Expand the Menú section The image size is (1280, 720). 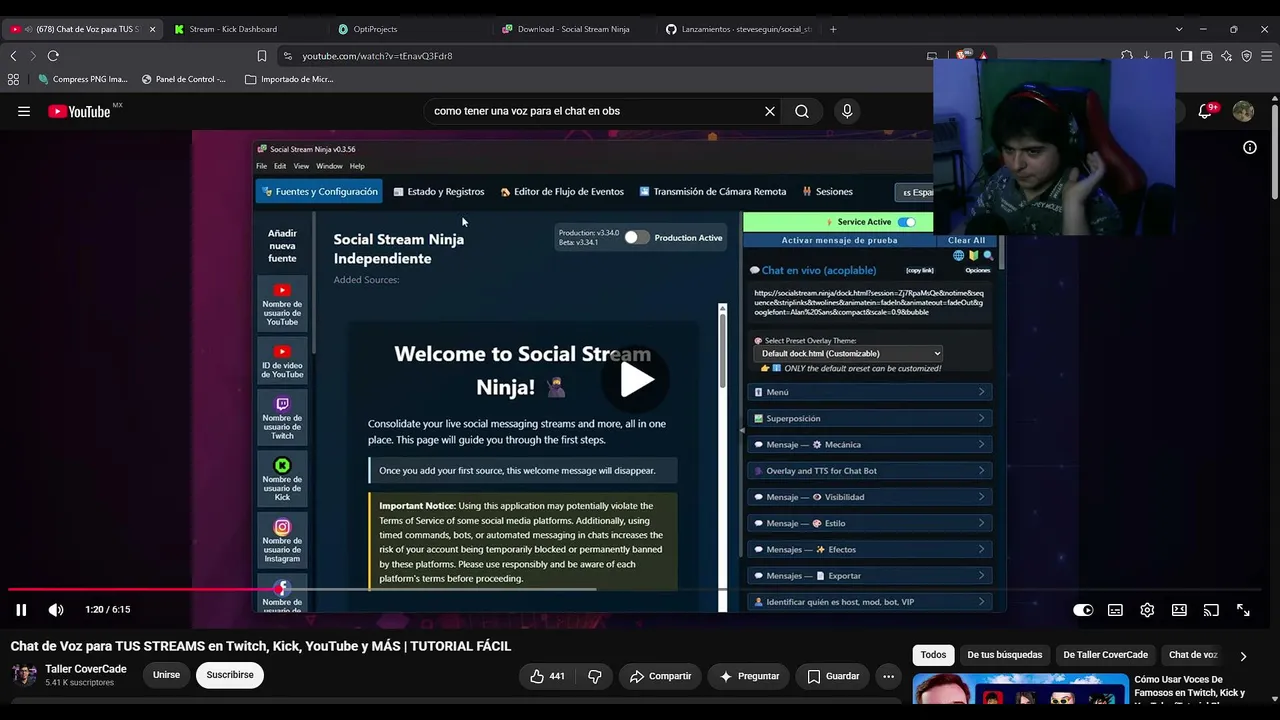869,392
